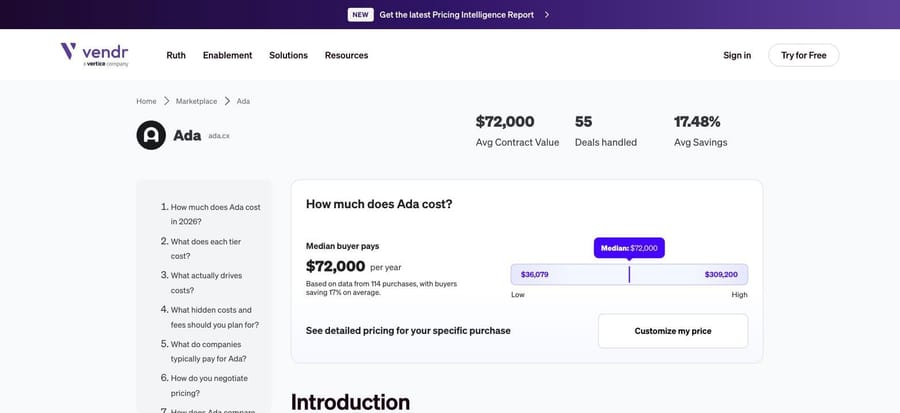
Task: Click the Median $72,000 tooltip marker
Action: [629, 248]
